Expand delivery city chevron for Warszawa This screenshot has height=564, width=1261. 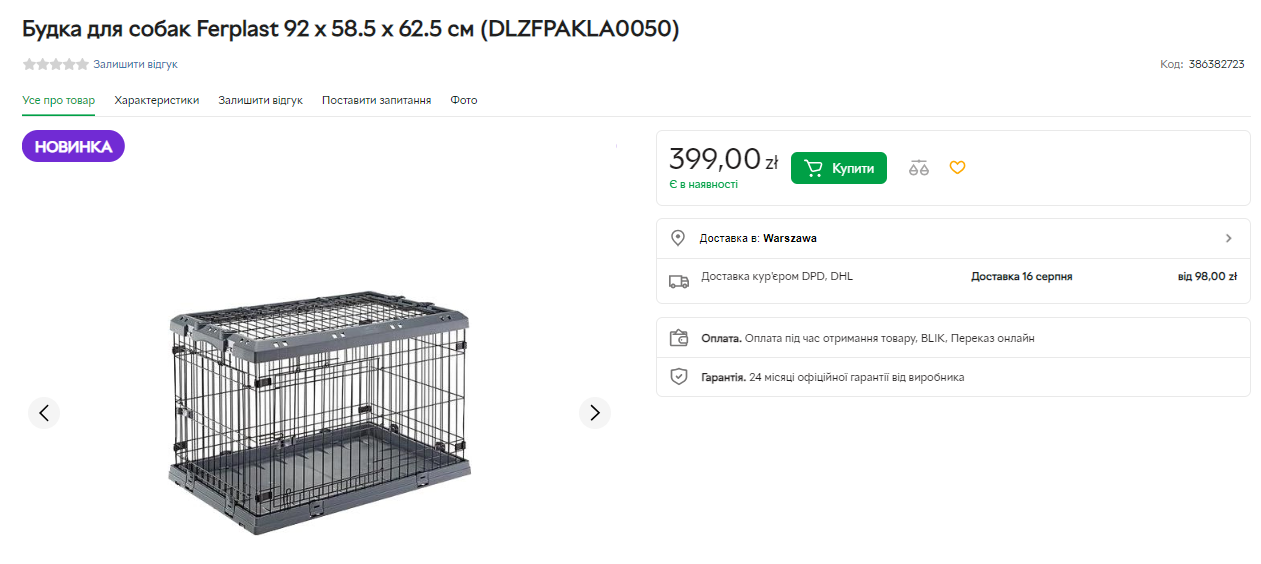click(1228, 238)
